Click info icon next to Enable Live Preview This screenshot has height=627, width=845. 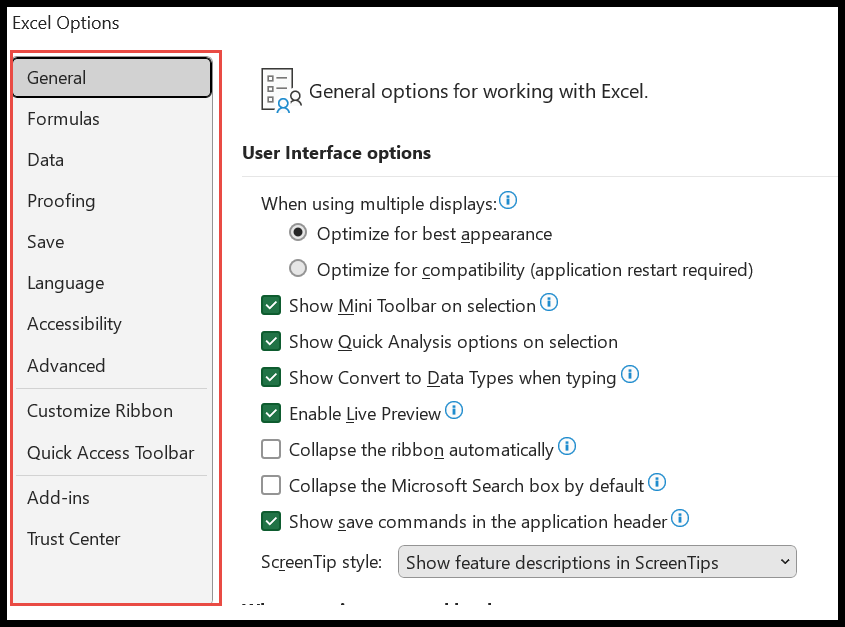coord(454,410)
